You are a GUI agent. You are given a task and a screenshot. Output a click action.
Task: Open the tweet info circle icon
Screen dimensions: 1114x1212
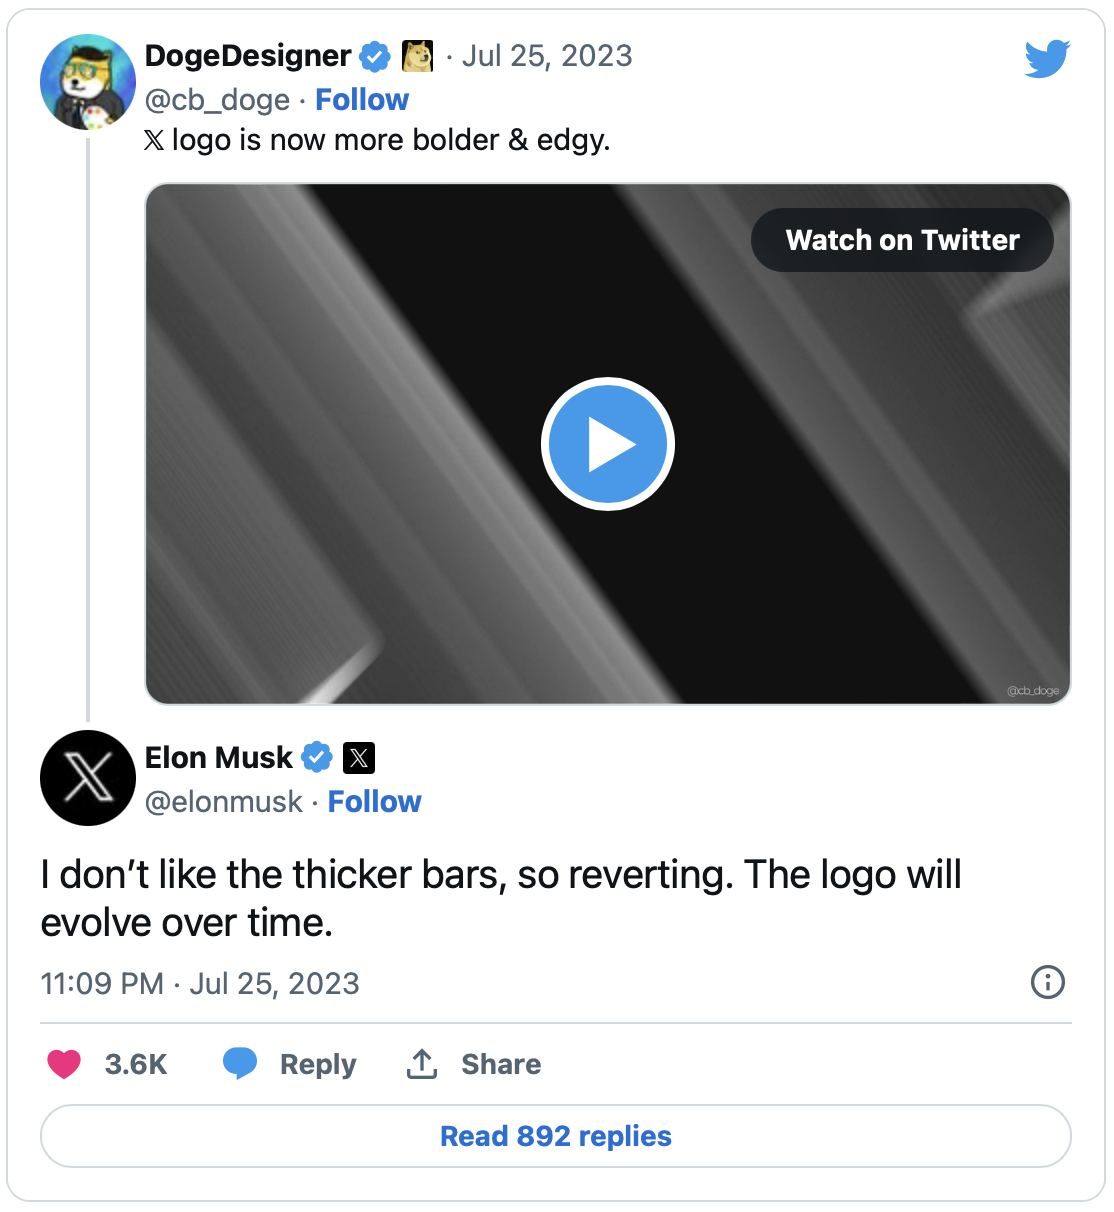1047,982
